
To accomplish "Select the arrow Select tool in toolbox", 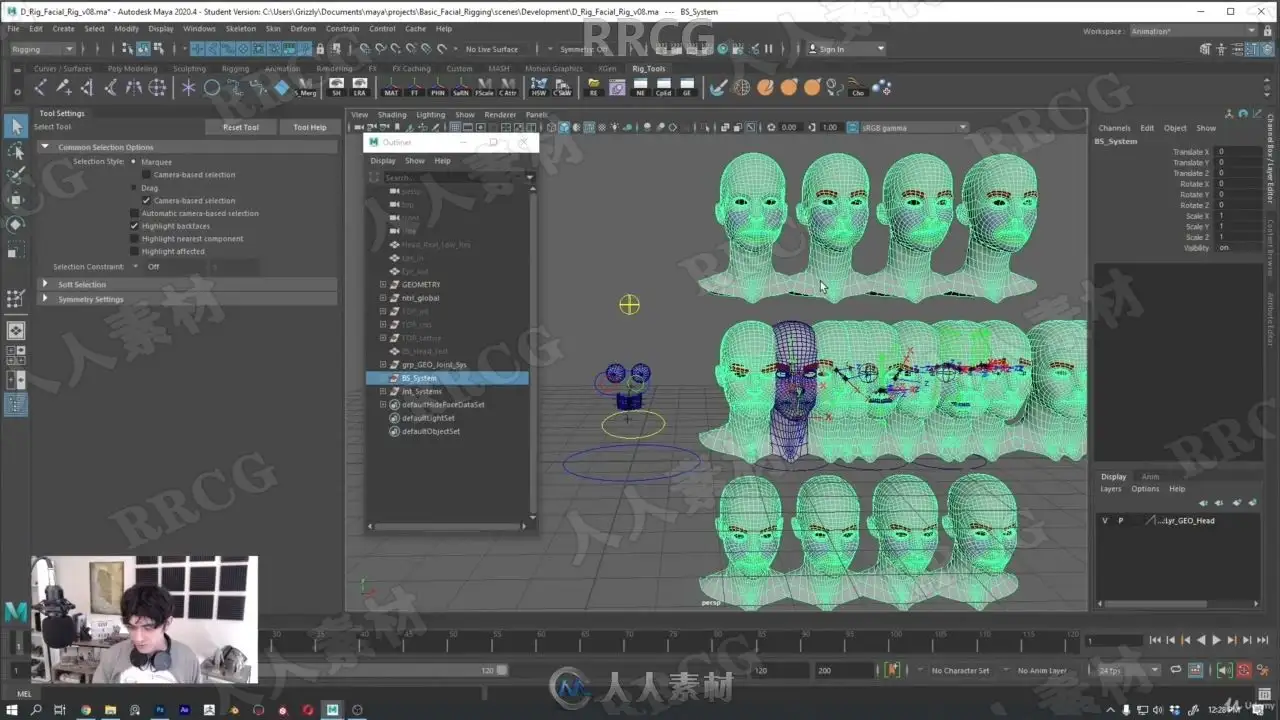I will pyautogui.click(x=16, y=127).
